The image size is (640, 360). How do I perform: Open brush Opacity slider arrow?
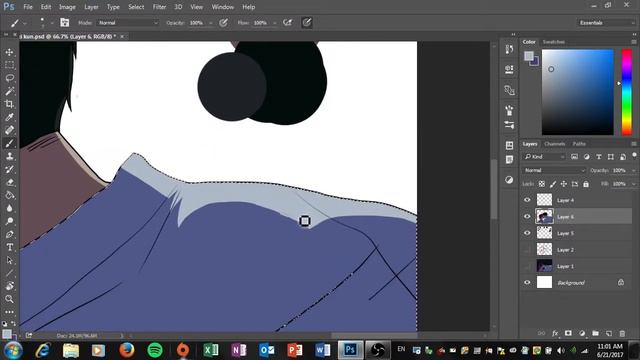click(x=211, y=23)
